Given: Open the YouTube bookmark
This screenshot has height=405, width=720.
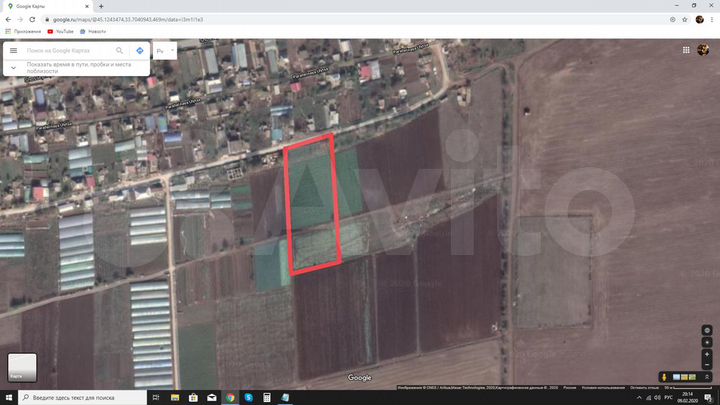Looking at the screenshot, I should click(61, 32).
